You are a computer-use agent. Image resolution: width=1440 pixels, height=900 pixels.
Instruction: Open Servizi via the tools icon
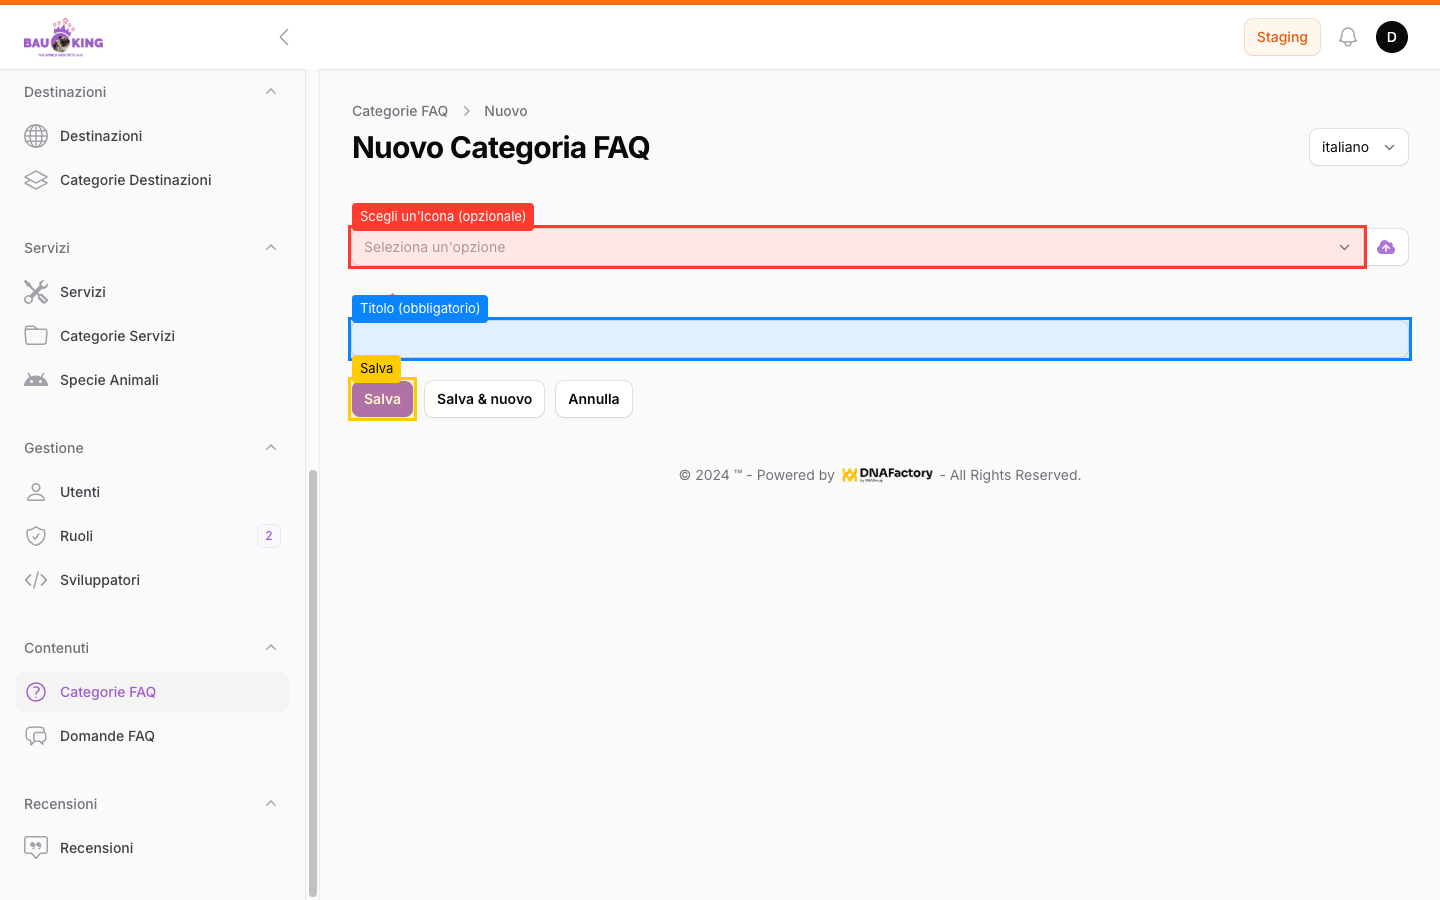36,292
